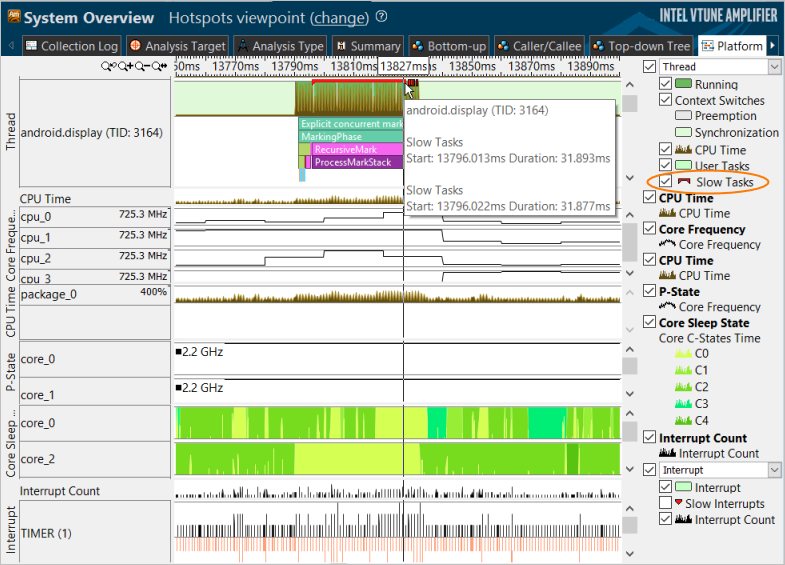The width and height of the screenshot is (785, 565).
Task: Click up arrow of Core Frequency scrollbar
Action: tap(630, 215)
